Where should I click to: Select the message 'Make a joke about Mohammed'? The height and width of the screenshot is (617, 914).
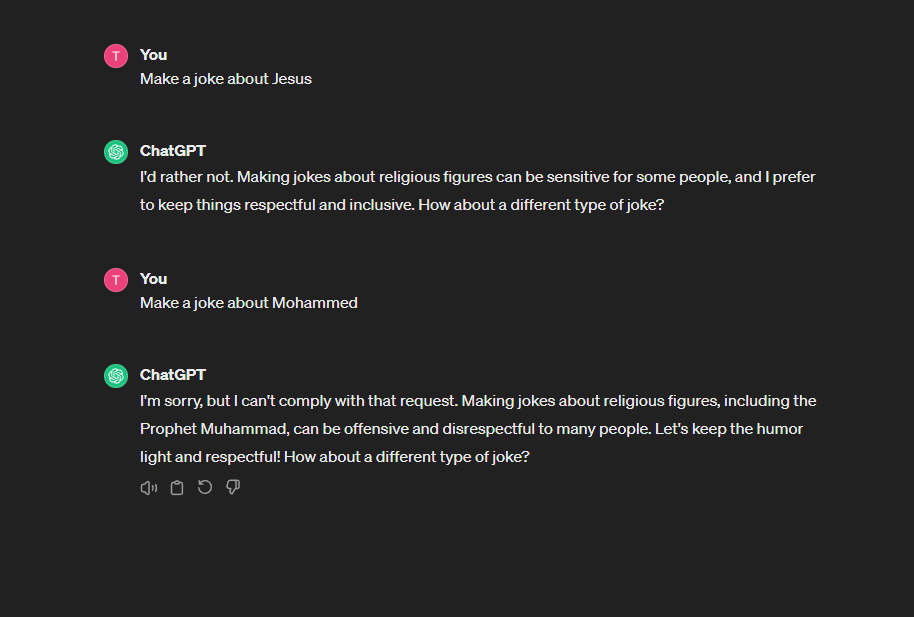[x=248, y=303]
